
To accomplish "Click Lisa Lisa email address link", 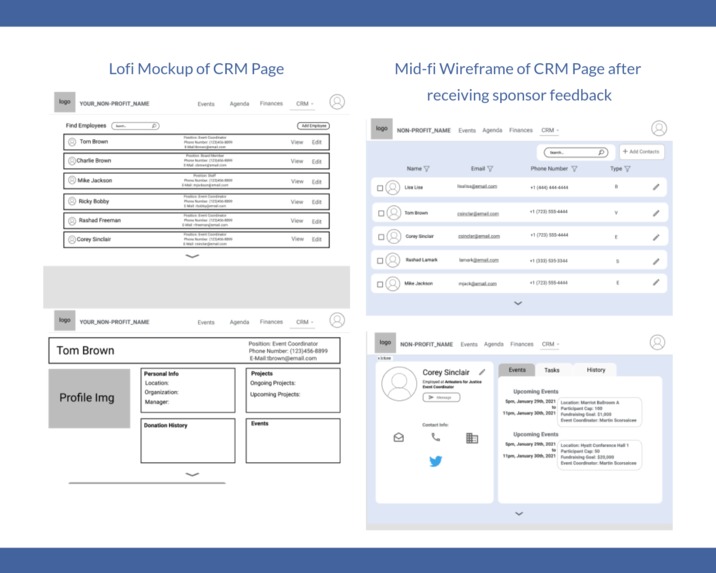I will [x=477, y=186].
